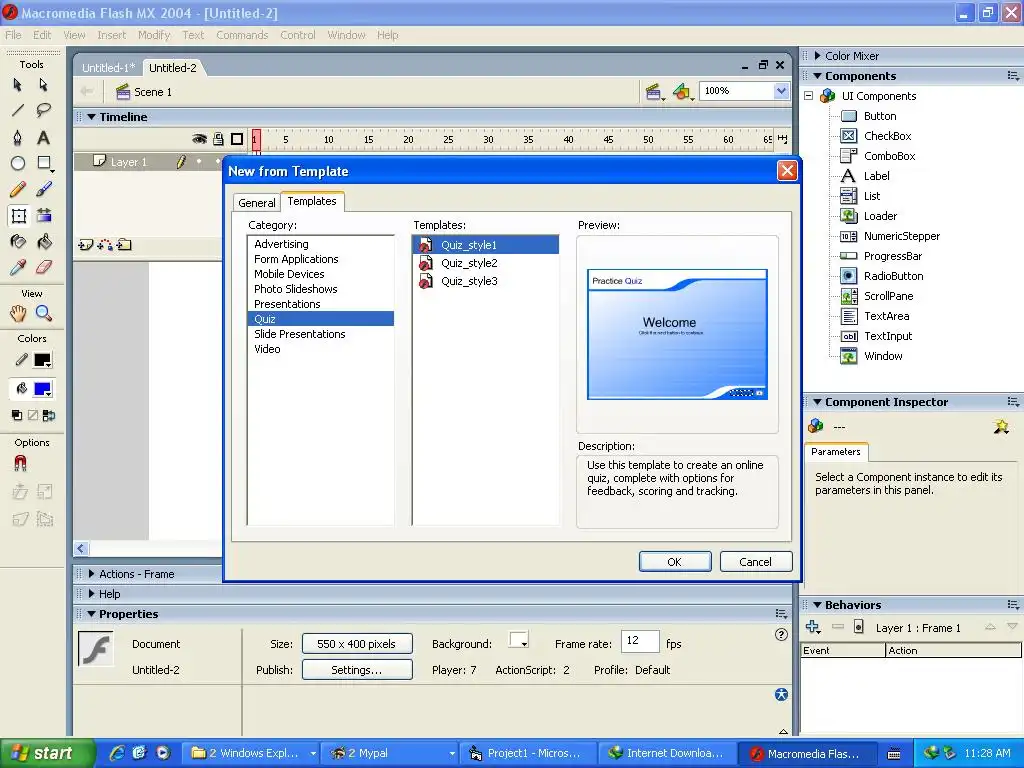Select the Line tool
The width and height of the screenshot is (1024, 768).
coord(18,110)
